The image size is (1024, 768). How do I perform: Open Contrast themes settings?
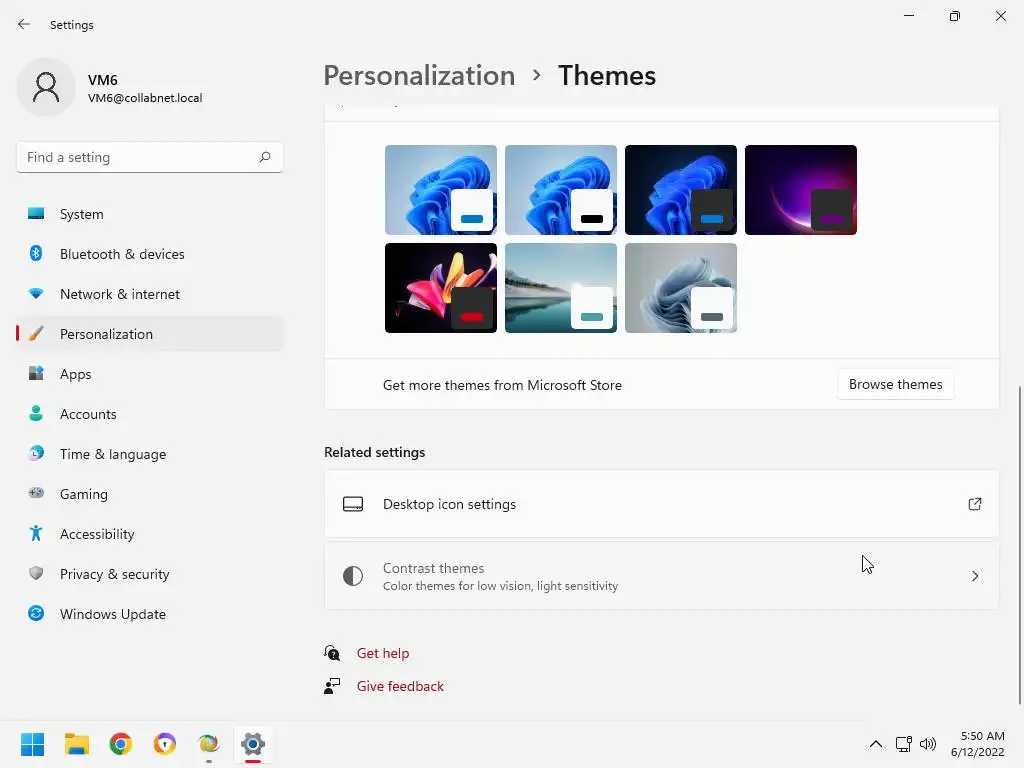coord(662,576)
